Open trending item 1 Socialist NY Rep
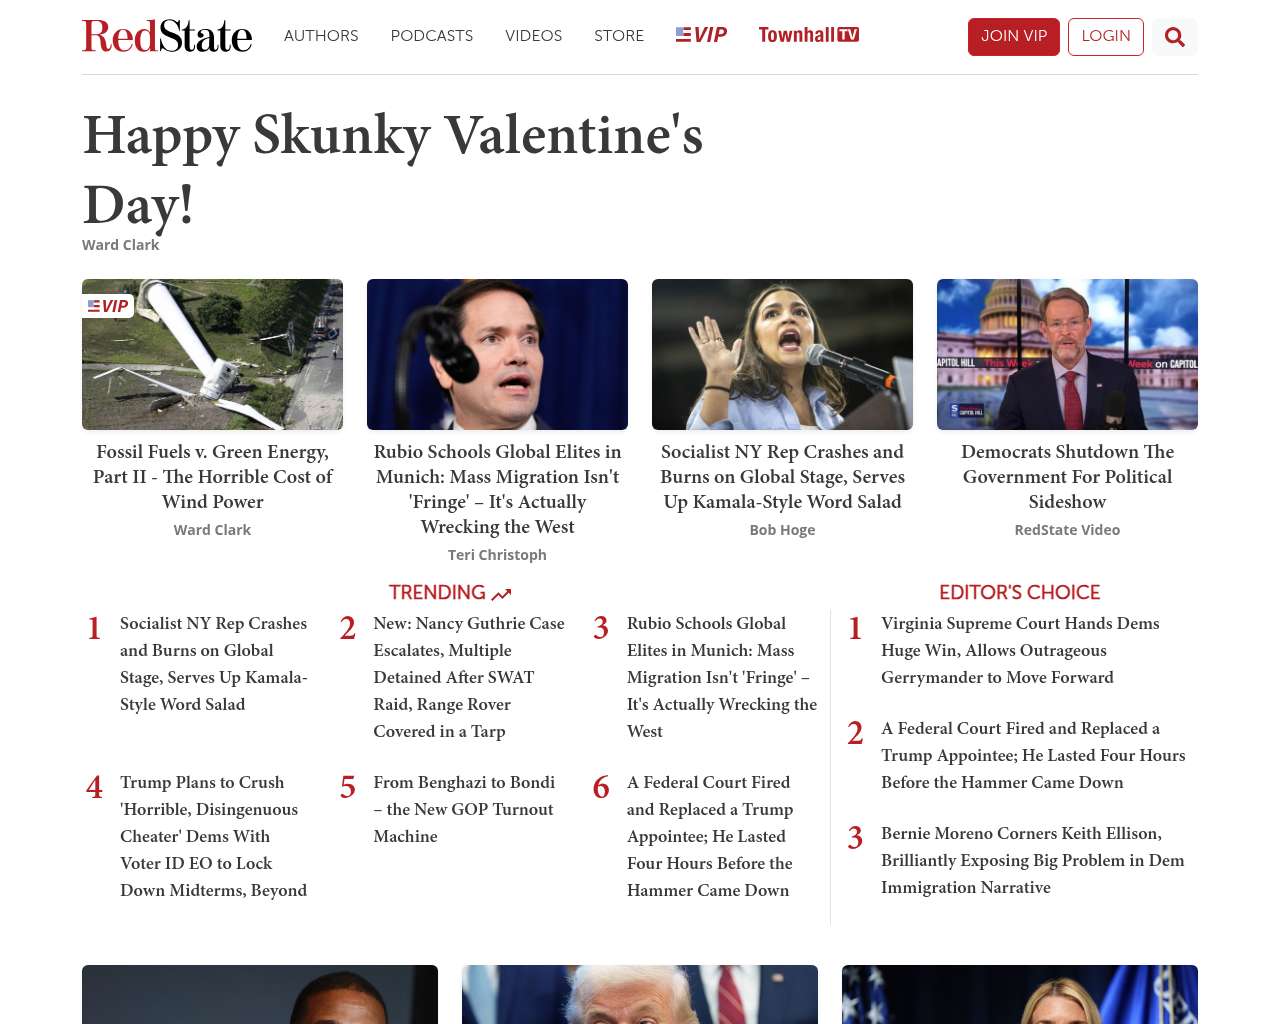Image resolution: width=1280 pixels, height=1024 pixels. point(214,664)
